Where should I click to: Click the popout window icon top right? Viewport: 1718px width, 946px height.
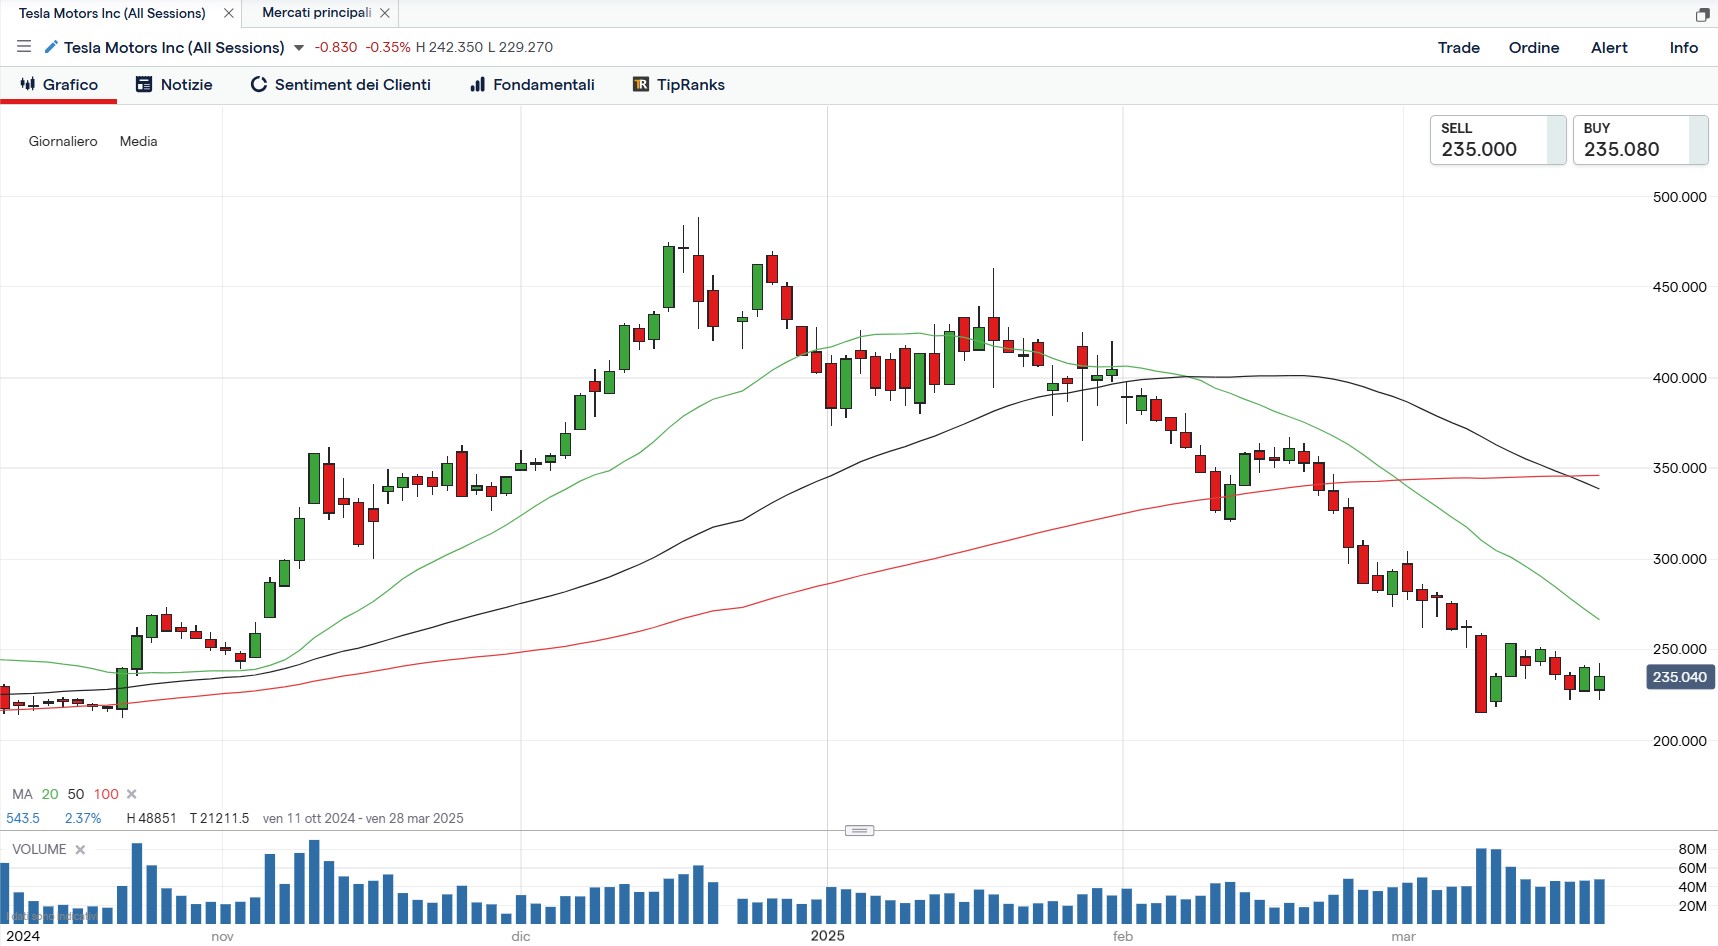[1702, 14]
